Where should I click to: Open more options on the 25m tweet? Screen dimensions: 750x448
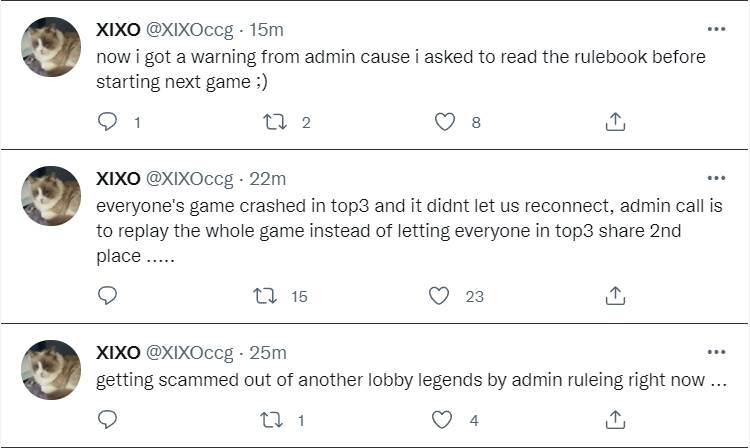pyautogui.click(x=716, y=353)
